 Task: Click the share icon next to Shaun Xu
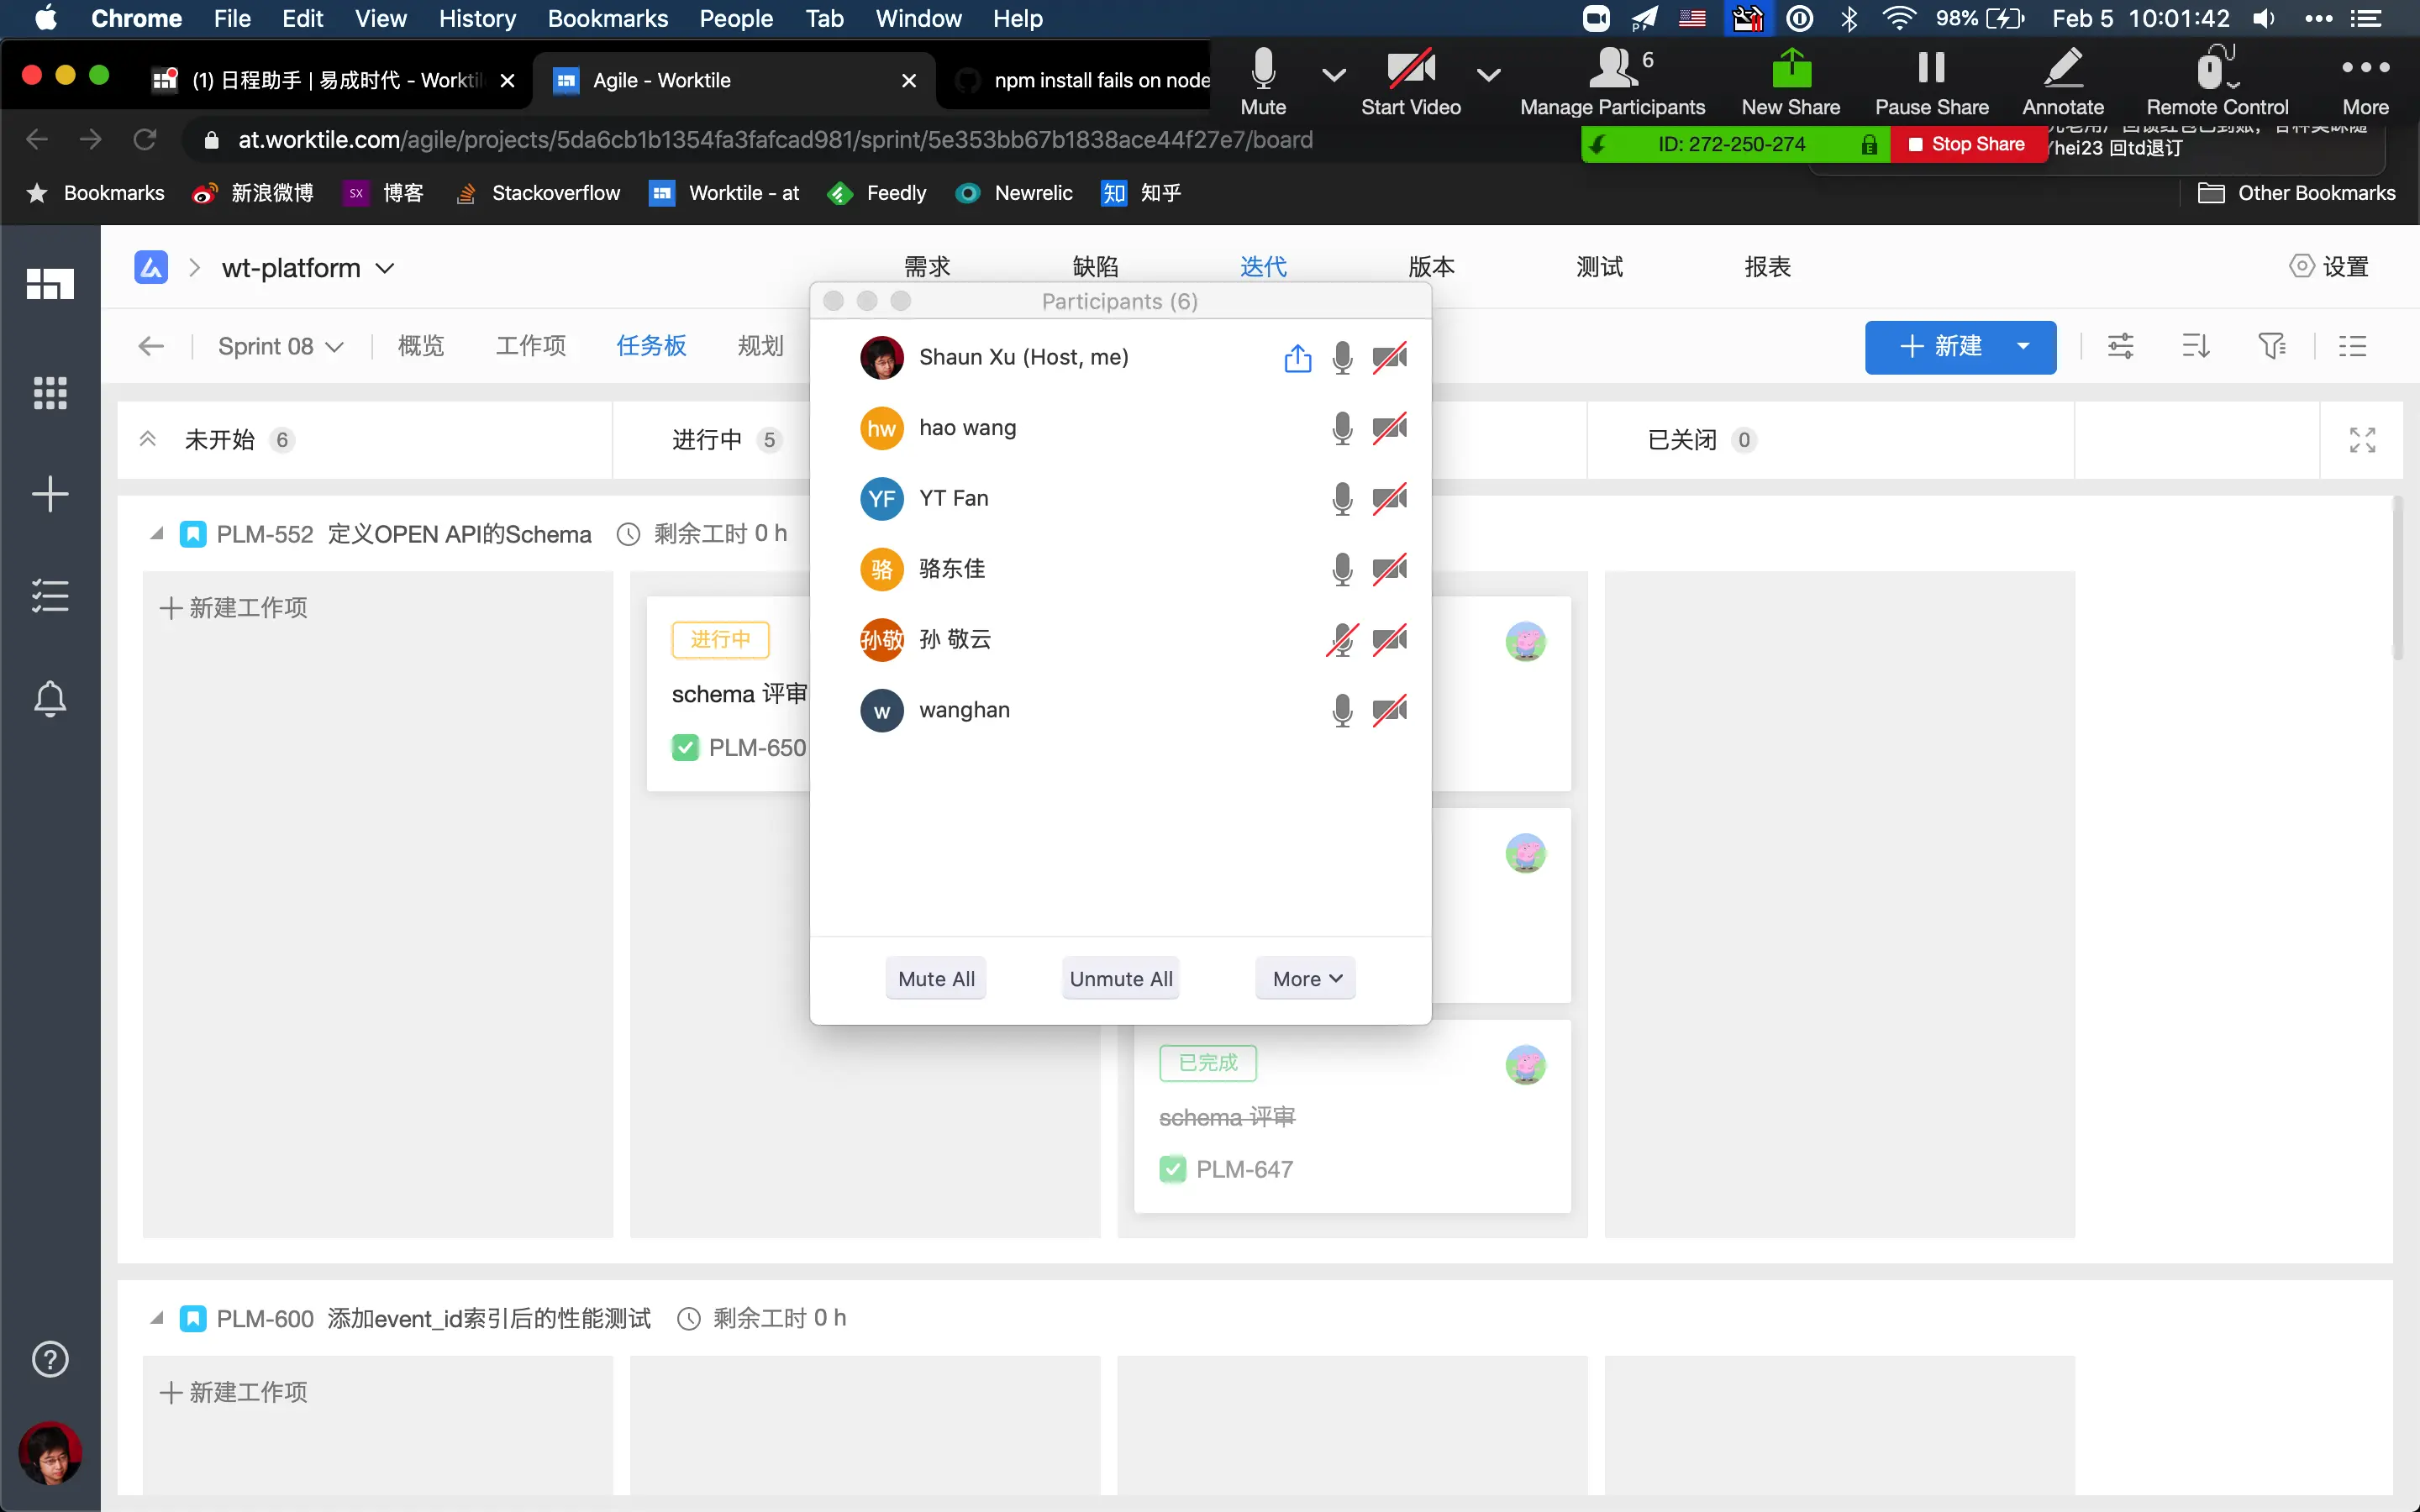(1297, 358)
